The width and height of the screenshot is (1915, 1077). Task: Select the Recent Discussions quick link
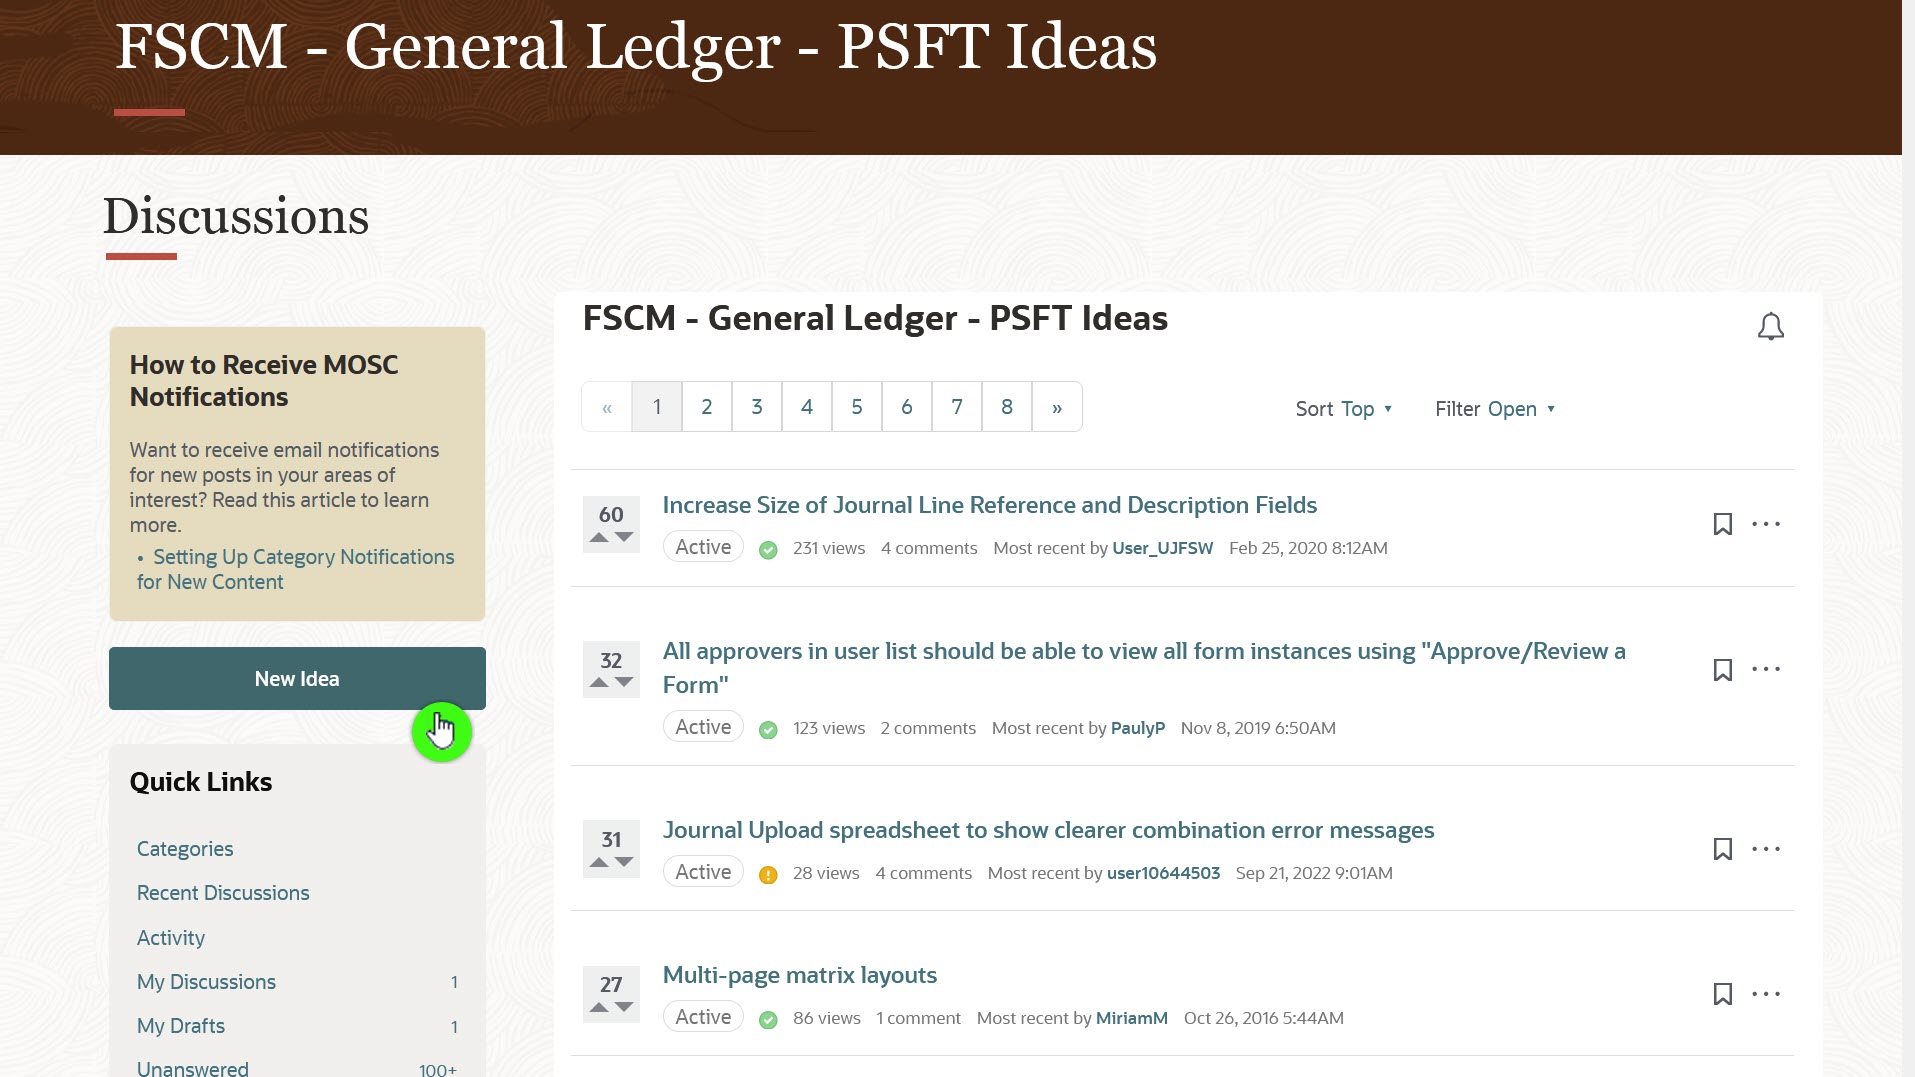click(223, 893)
